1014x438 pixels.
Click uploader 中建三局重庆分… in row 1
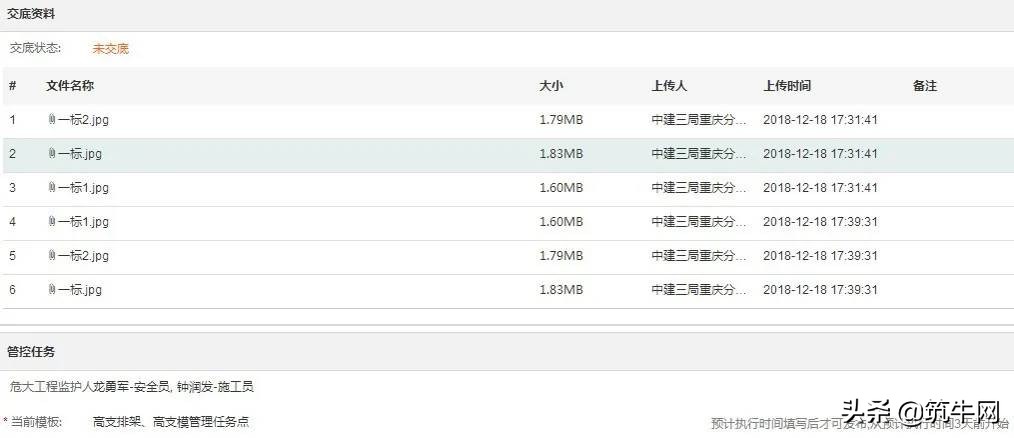(699, 120)
